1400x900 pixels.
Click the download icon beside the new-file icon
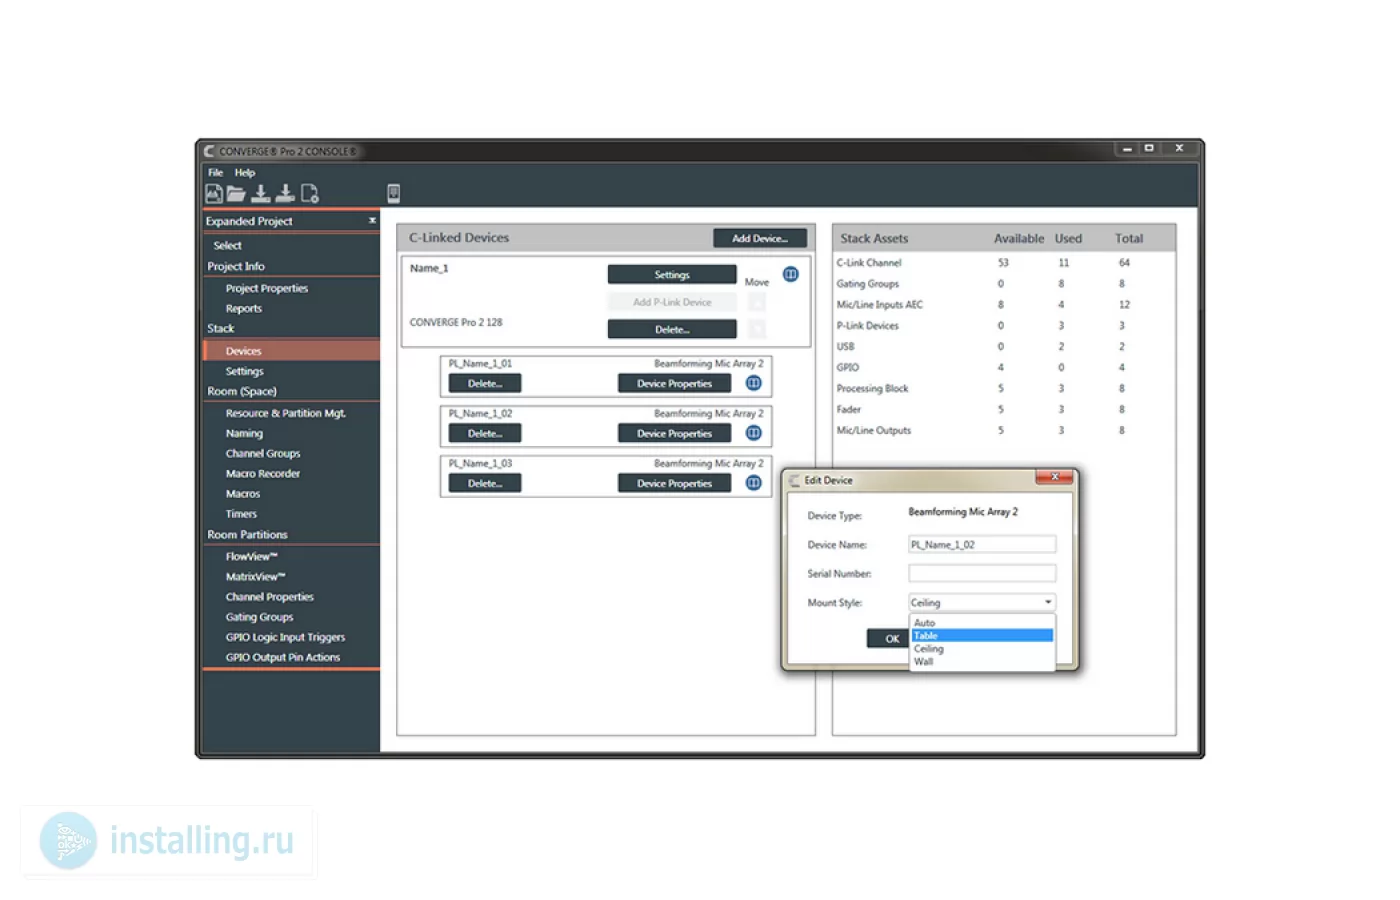(285, 193)
